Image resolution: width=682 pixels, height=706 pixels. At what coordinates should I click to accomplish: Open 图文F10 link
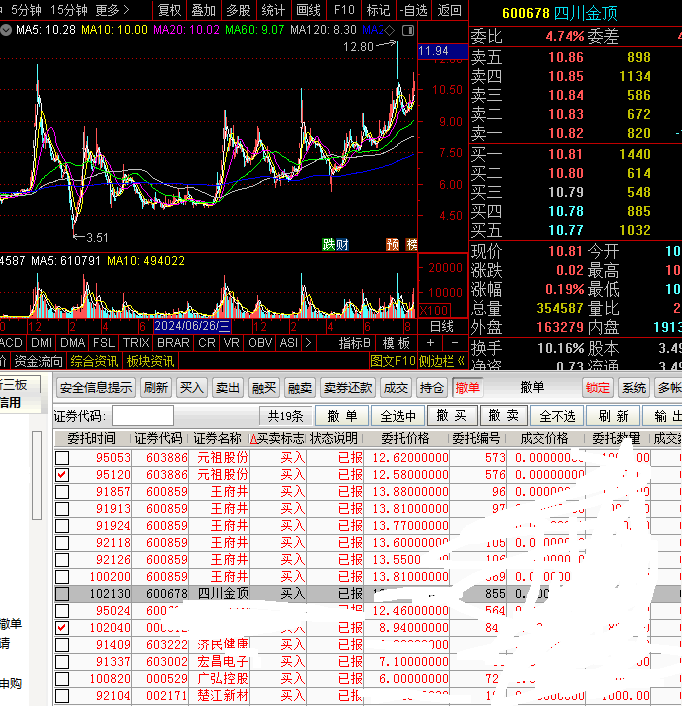coord(393,361)
